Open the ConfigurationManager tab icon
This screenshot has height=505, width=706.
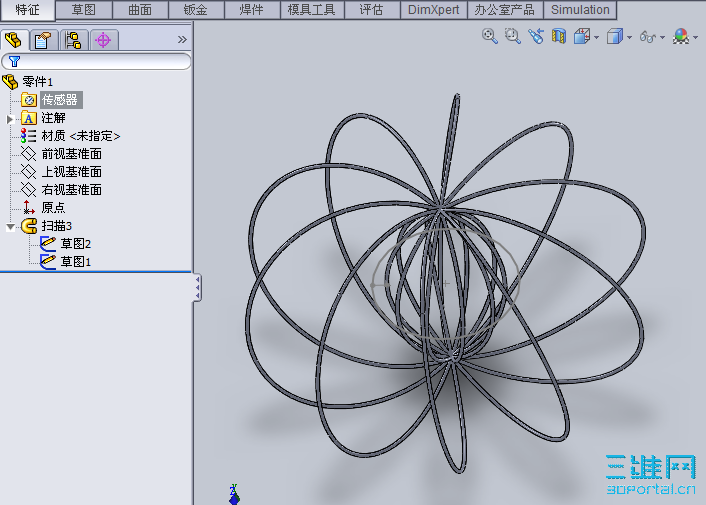tap(73, 40)
